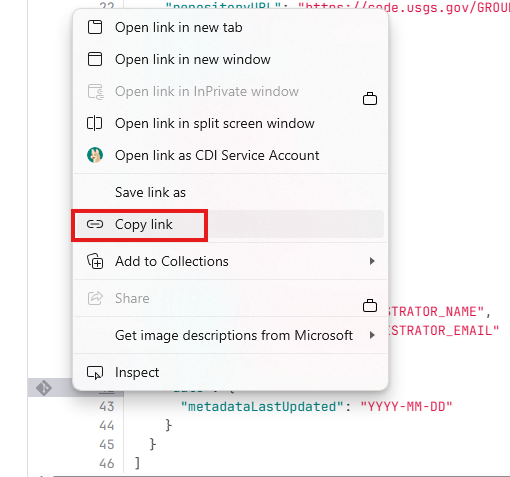The height and width of the screenshot is (477, 510).
Task: Click the STRATOR_EMAIL value text
Action: [443, 331]
